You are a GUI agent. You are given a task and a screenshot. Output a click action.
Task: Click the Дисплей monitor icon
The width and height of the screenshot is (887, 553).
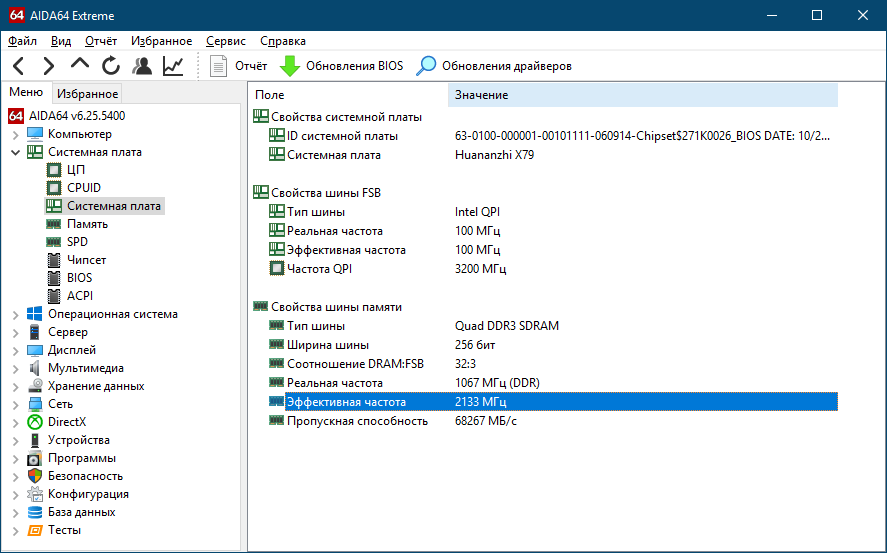[x=35, y=350]
